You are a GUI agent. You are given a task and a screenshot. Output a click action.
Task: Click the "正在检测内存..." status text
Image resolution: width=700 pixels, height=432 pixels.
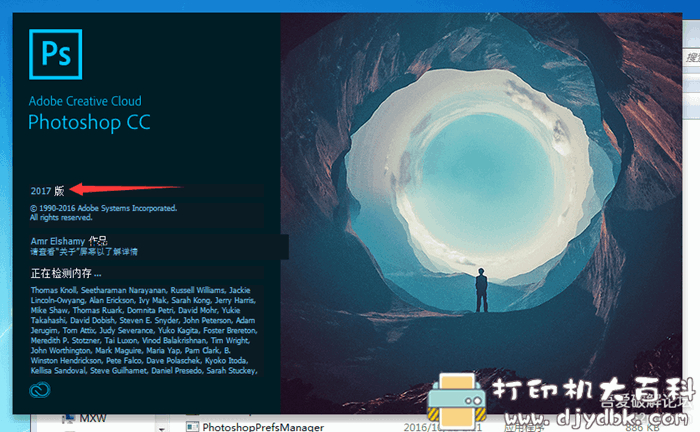66,273
